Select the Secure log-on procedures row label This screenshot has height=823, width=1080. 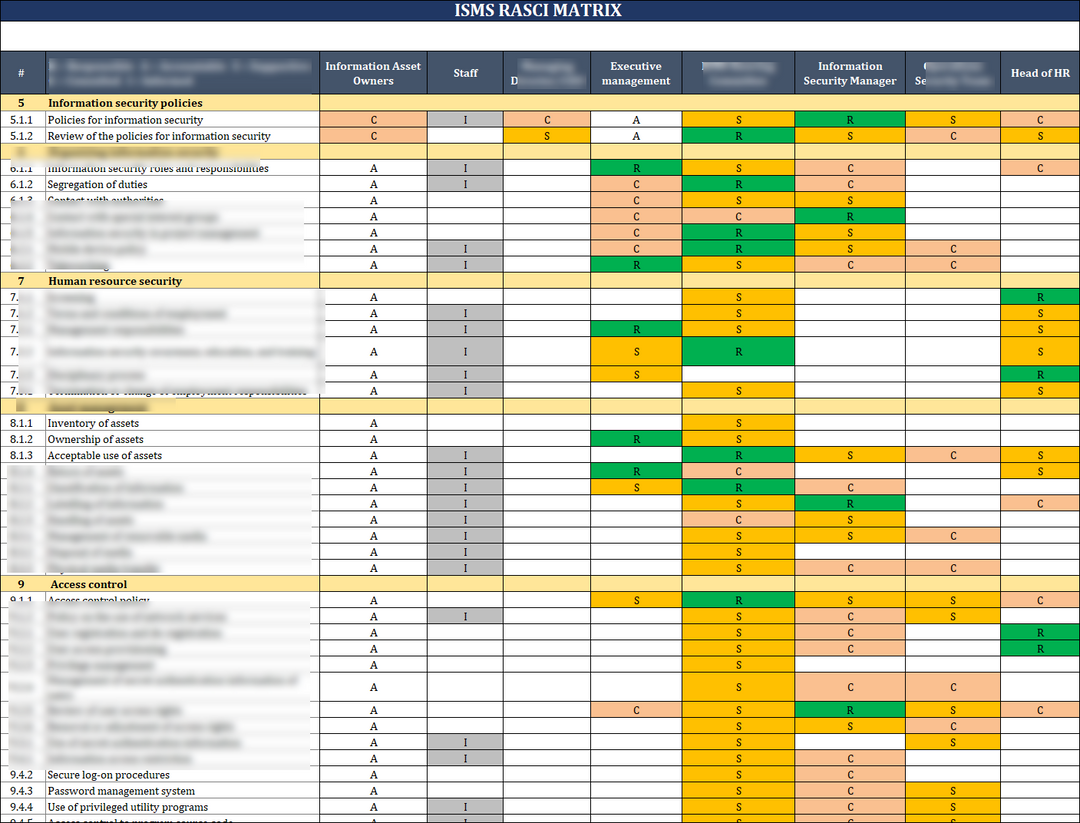(110, 774)
